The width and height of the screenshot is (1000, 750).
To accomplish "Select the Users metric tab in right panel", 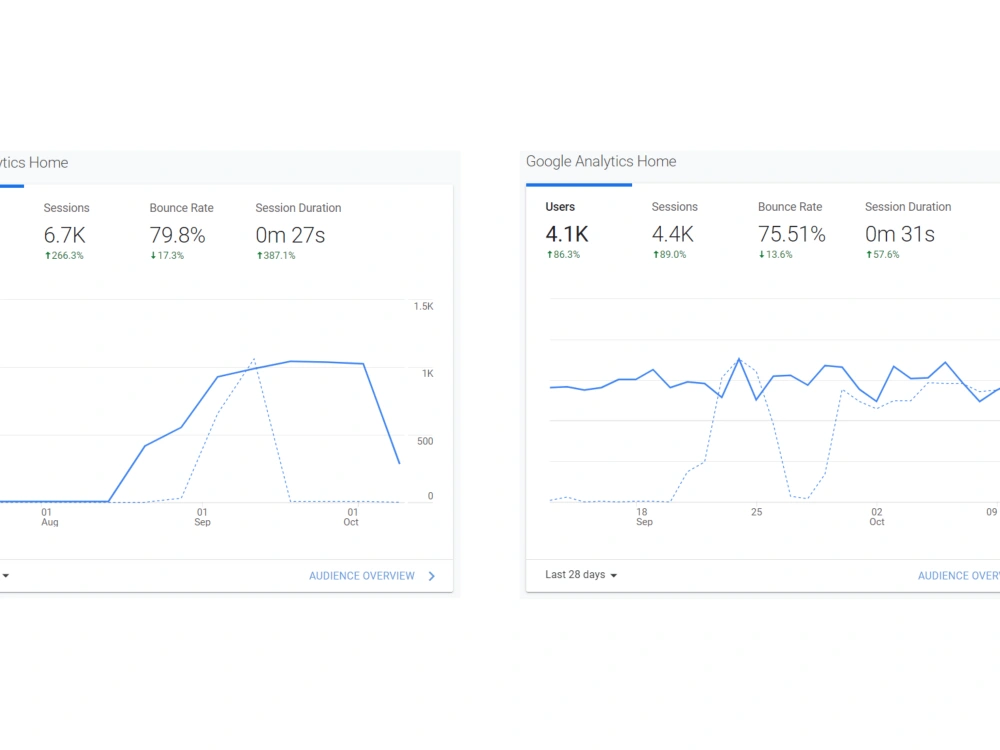I will point(567,230).
